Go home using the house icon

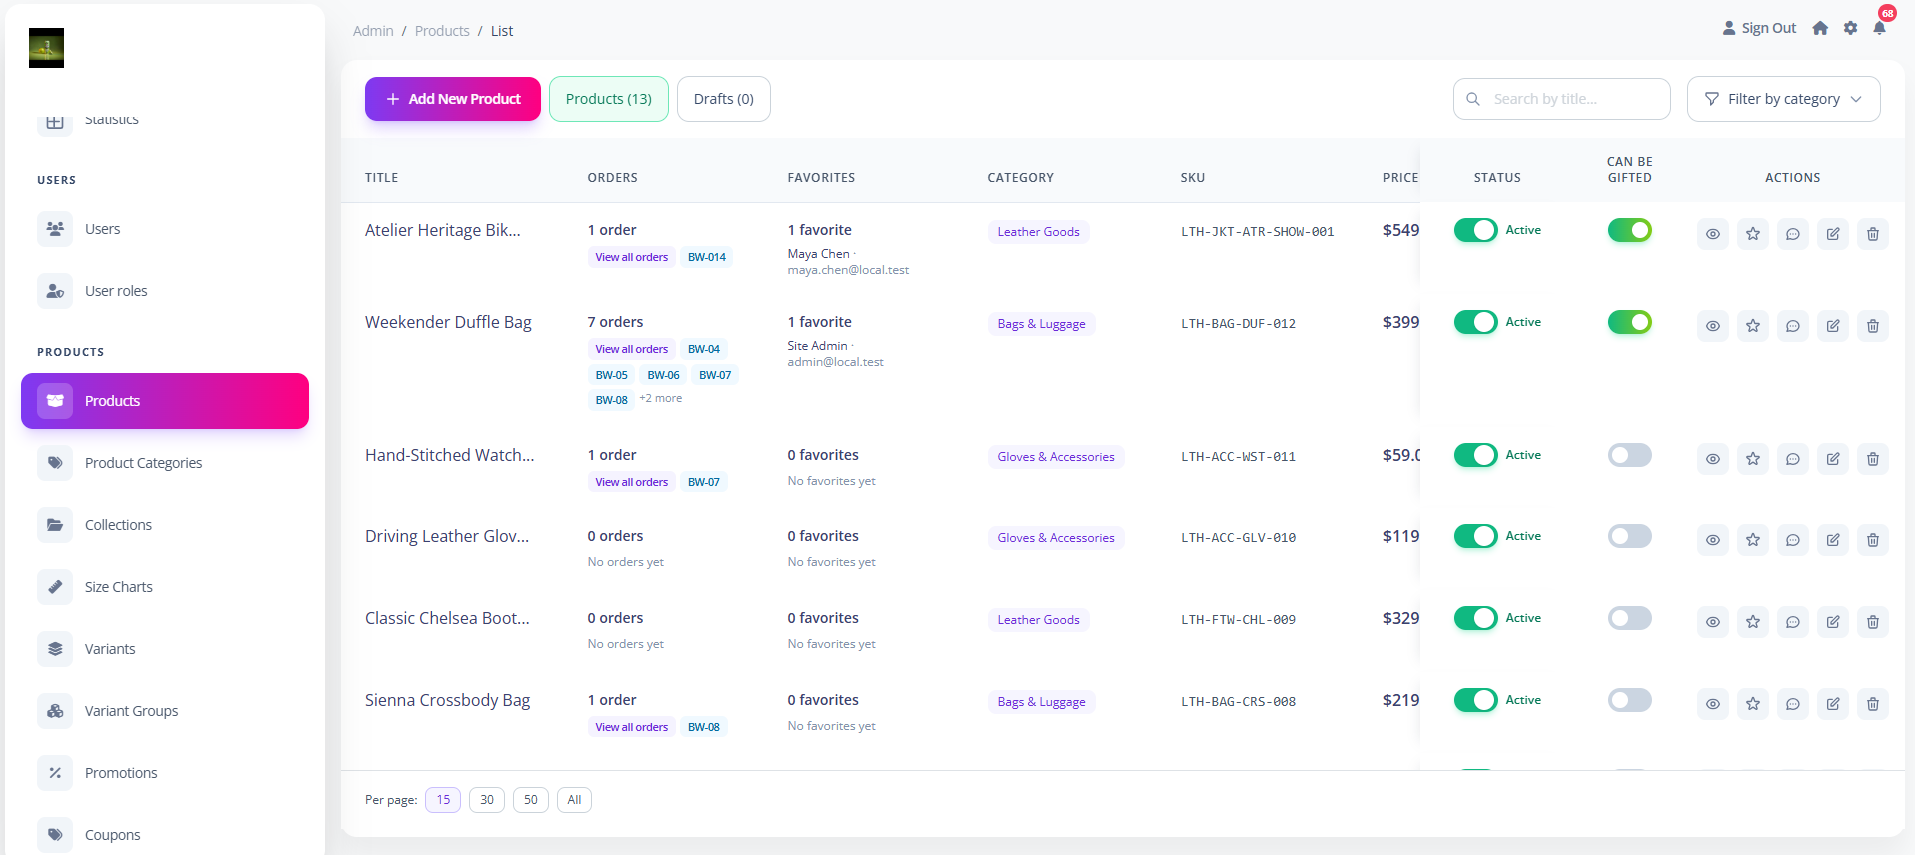[1820, 28]
